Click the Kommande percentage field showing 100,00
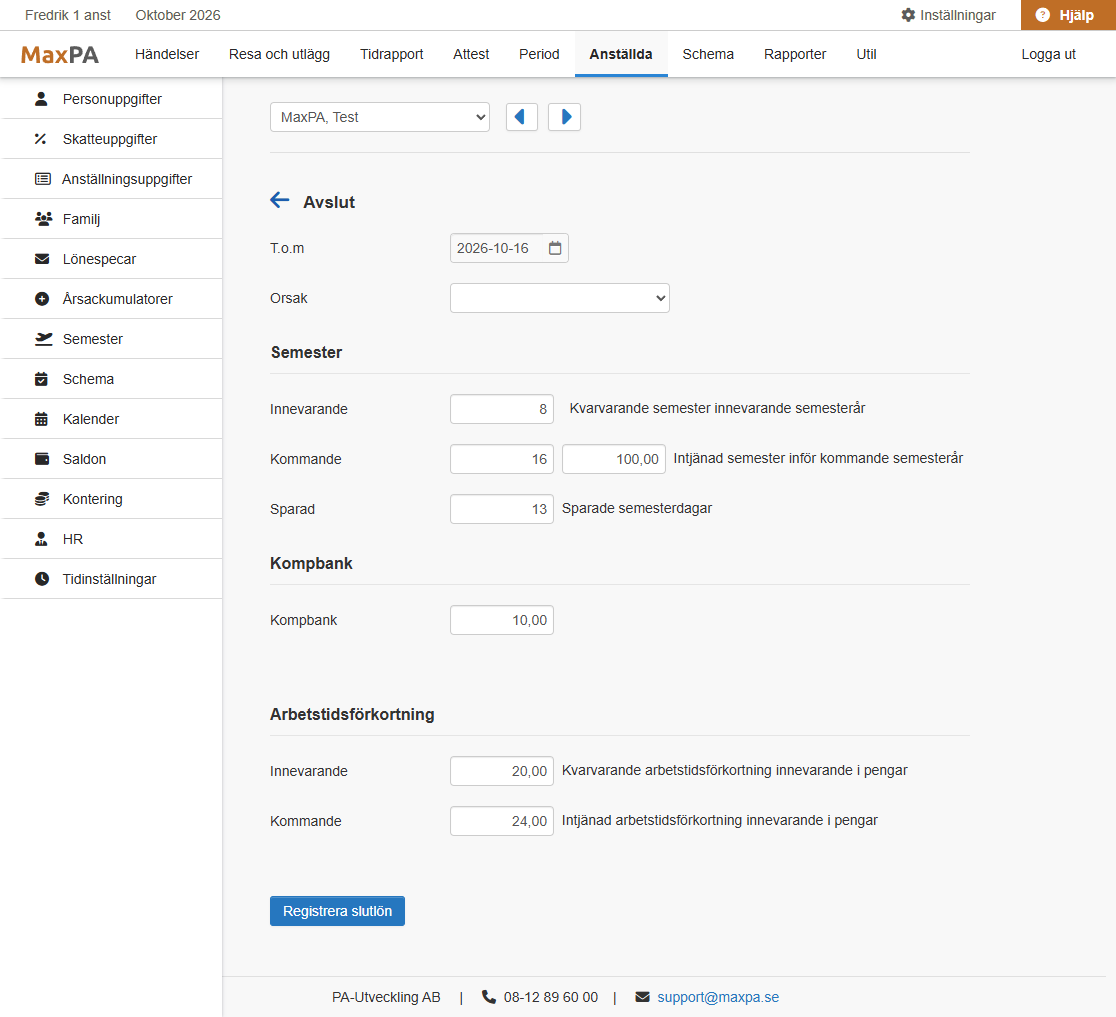Screen dimensions: 1116x1017 (614, 459)
